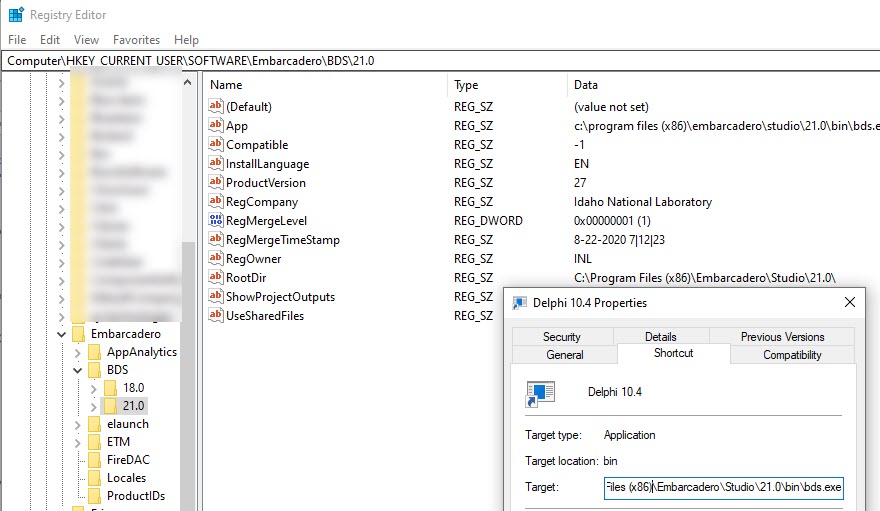Click the 18.0 folder icon
Viewport: 880px width, 511px height.
(111, 388)
